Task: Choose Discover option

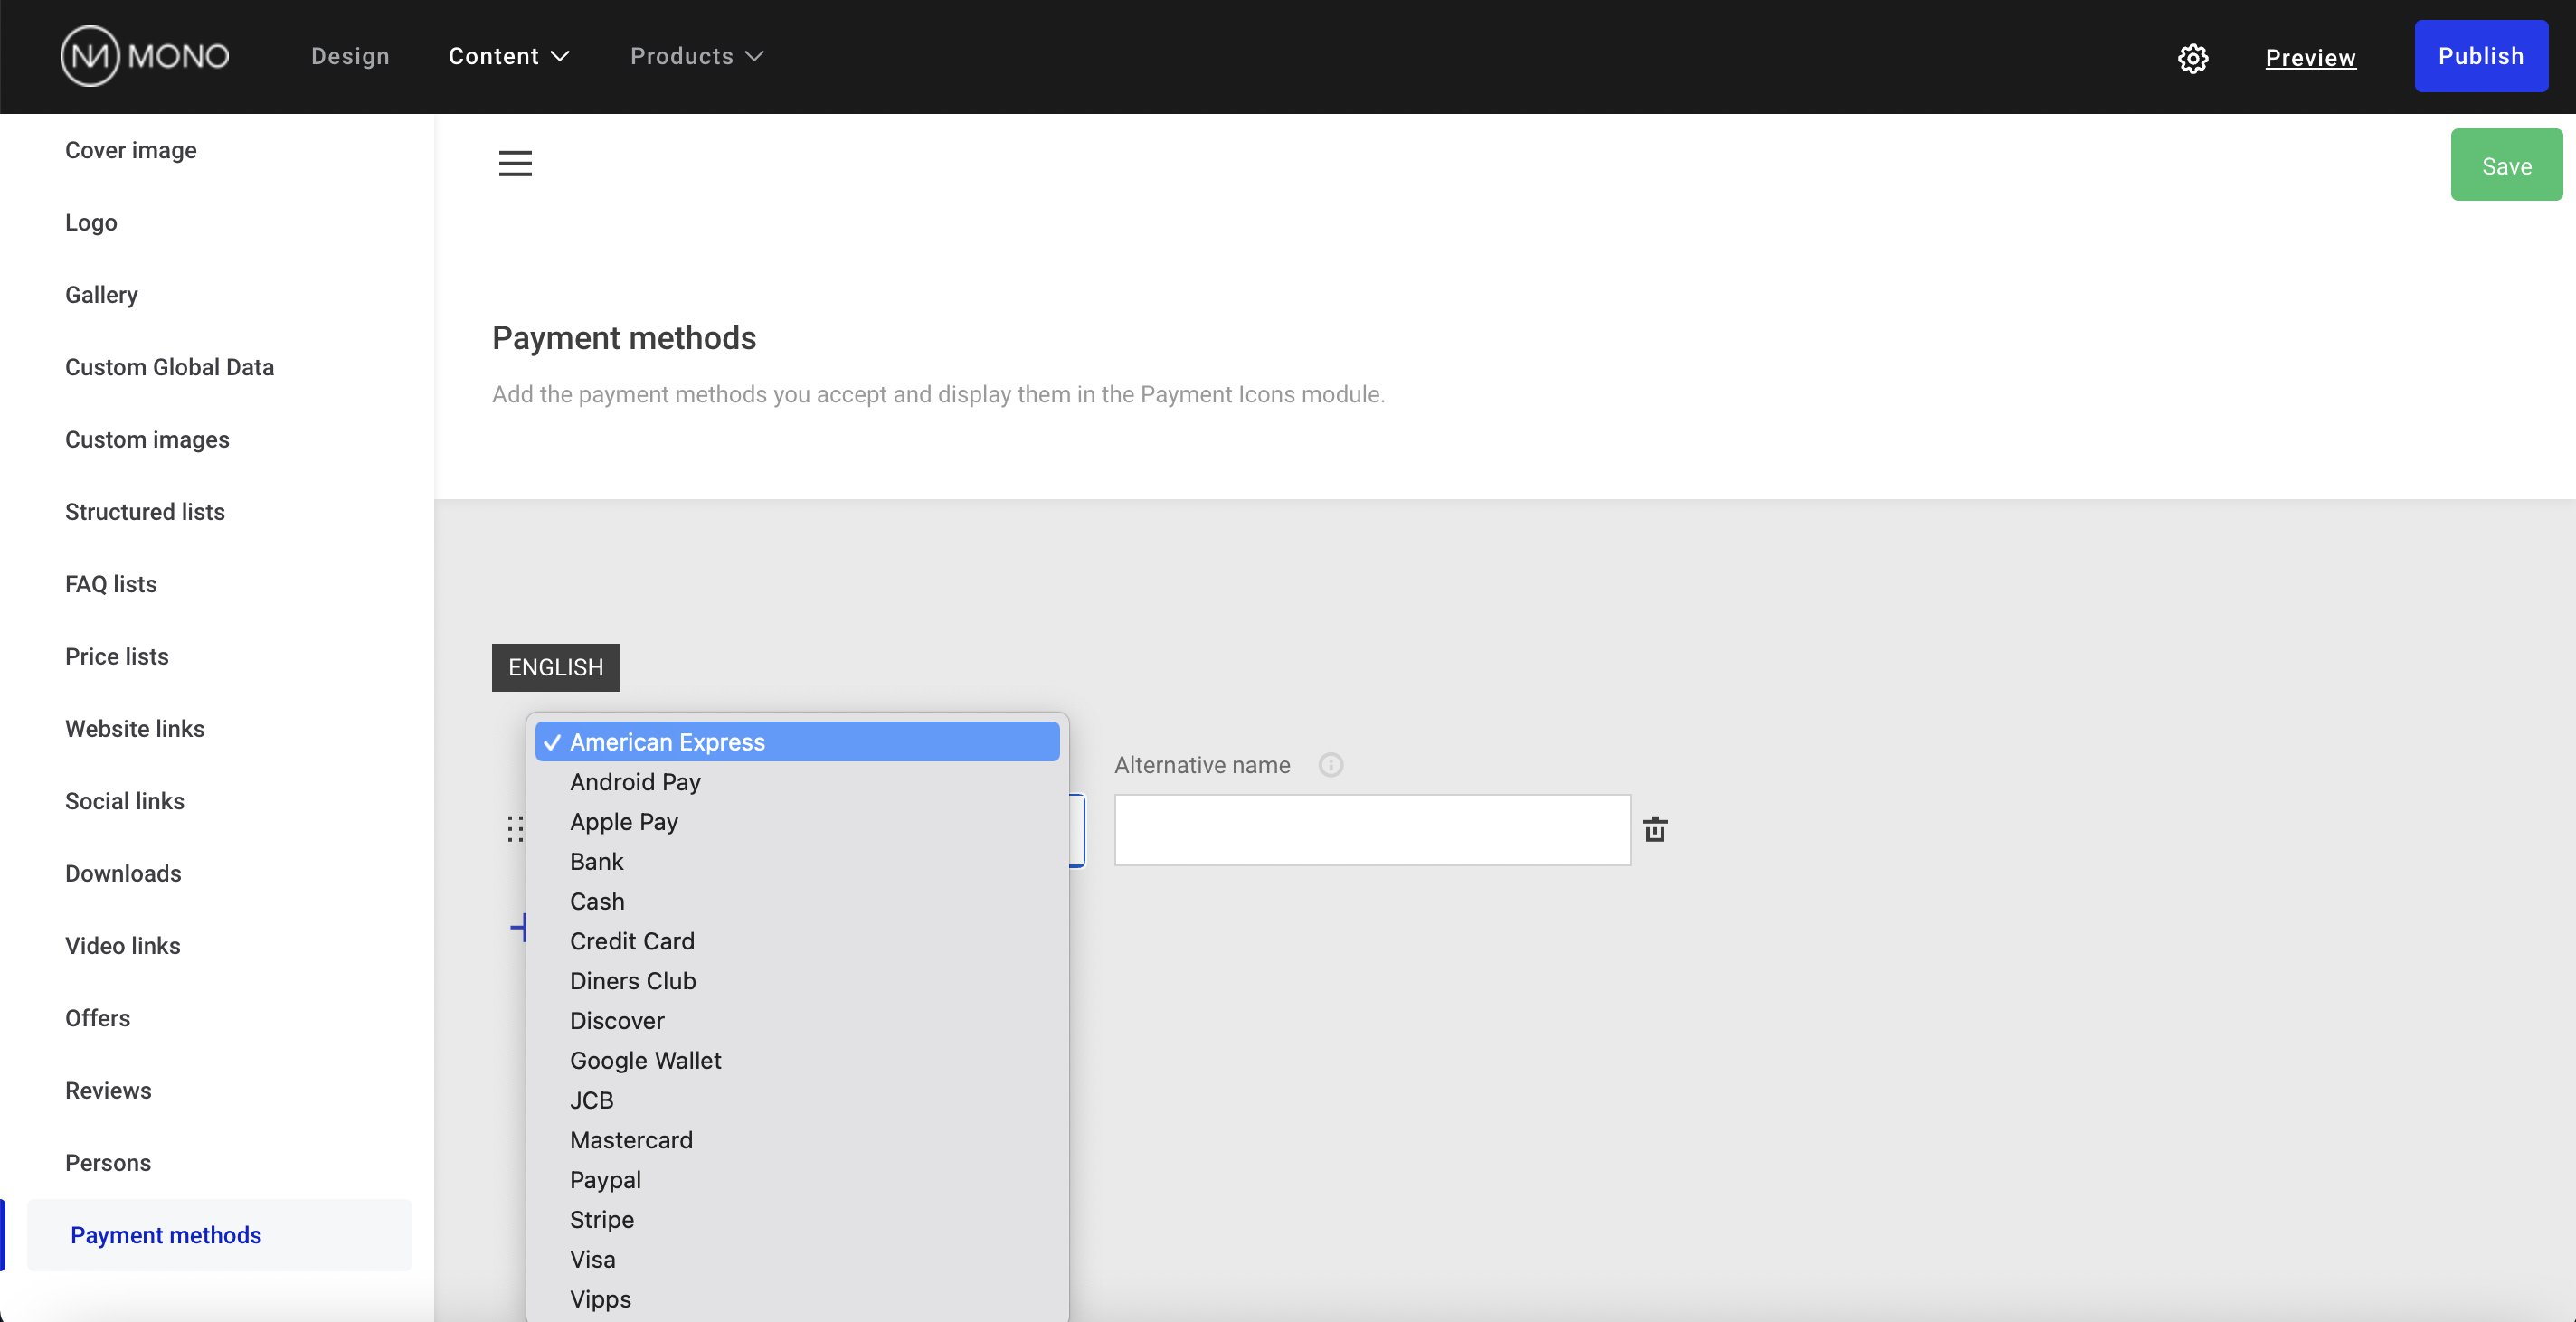Action: pyautogui.click(x=797, y=1021)
